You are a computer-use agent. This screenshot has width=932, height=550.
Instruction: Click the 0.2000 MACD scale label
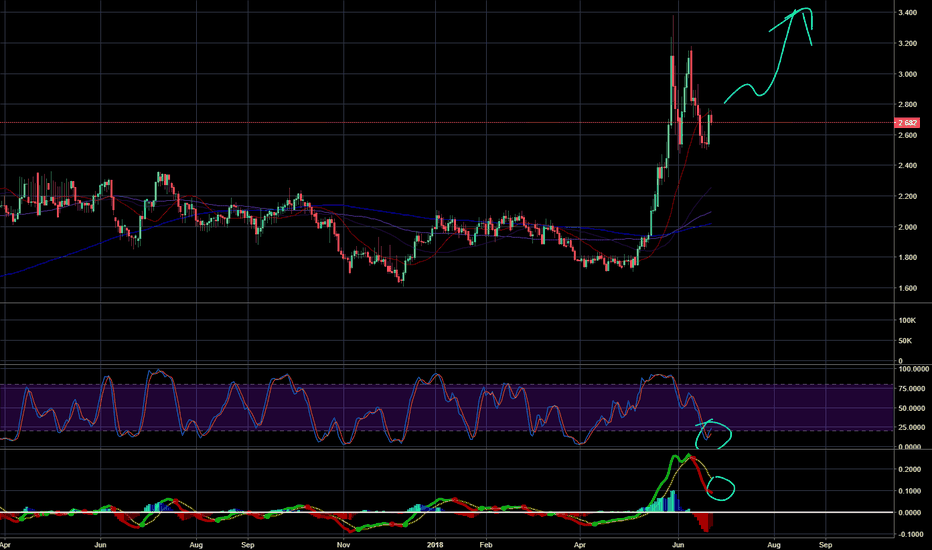[910, 470]
